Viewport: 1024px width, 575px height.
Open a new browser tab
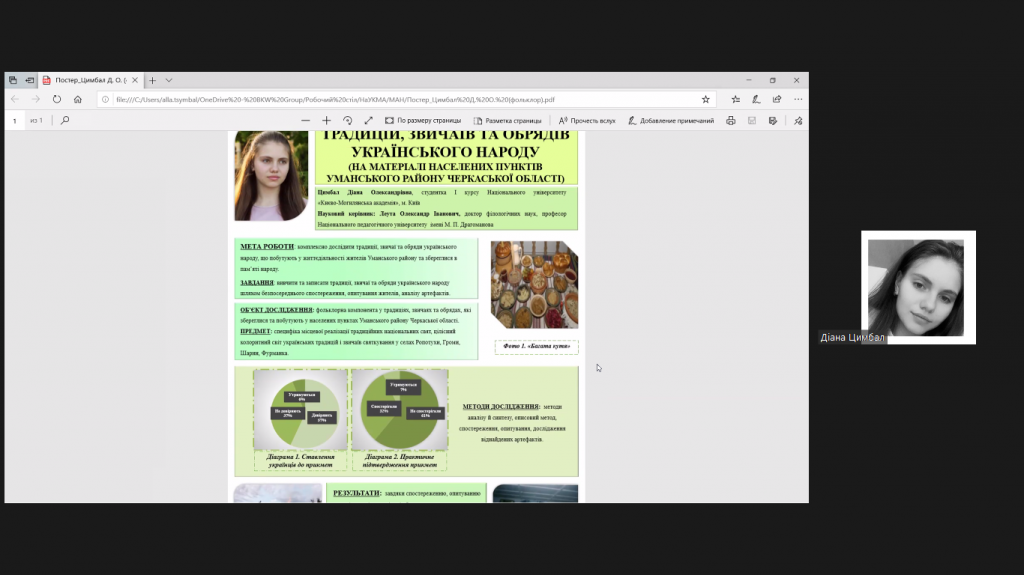pyautogui.click(x=152, y=80)
